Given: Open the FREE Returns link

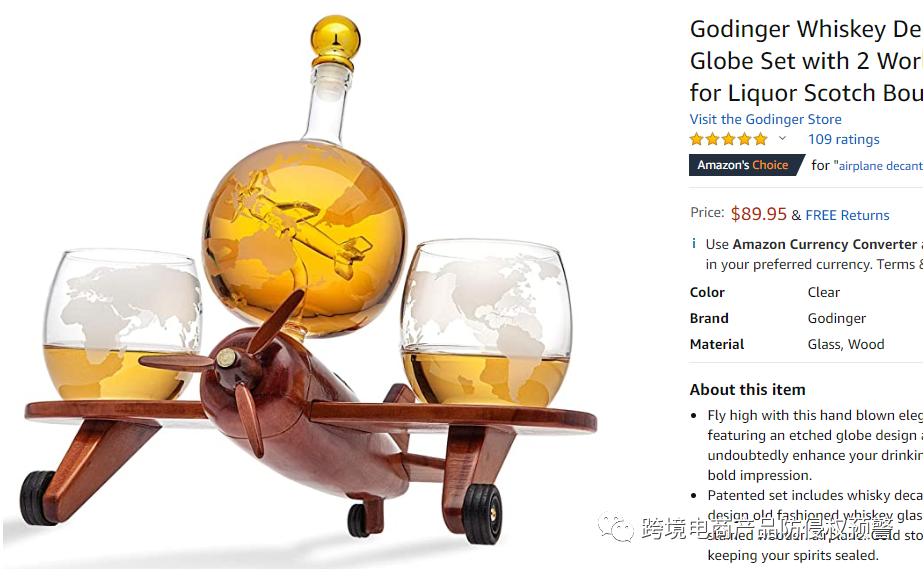Looking at the screenshot, I should [847, 215].
